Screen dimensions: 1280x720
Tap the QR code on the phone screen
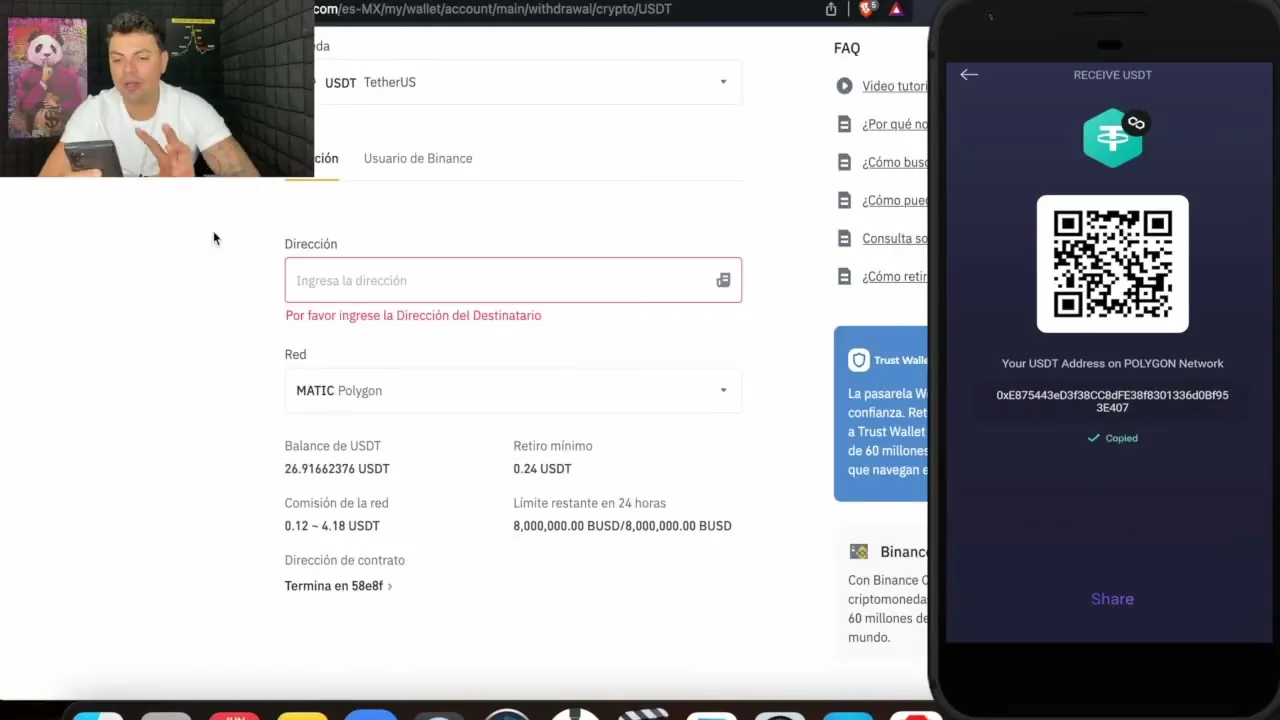coord(1113,264)
